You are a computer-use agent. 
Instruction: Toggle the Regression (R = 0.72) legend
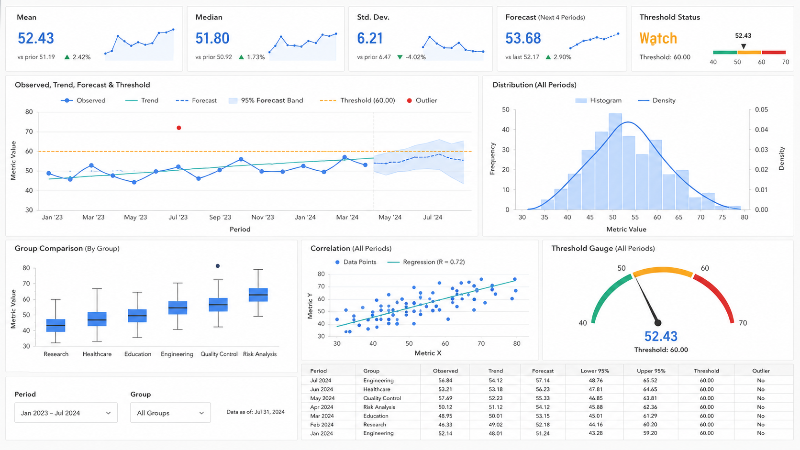[x=427, y=262]
